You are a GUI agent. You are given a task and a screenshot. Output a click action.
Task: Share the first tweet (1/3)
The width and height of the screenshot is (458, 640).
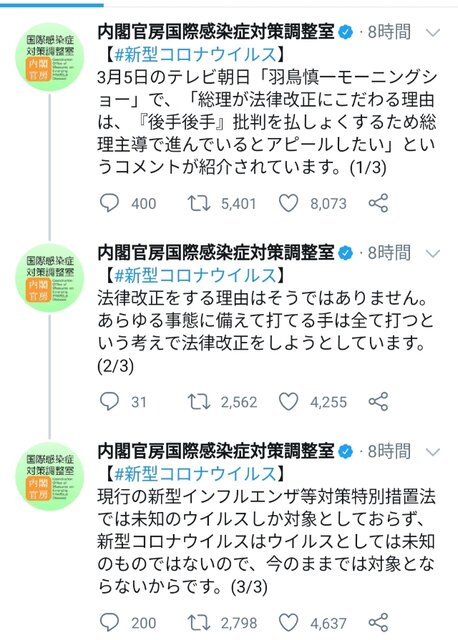378,203
